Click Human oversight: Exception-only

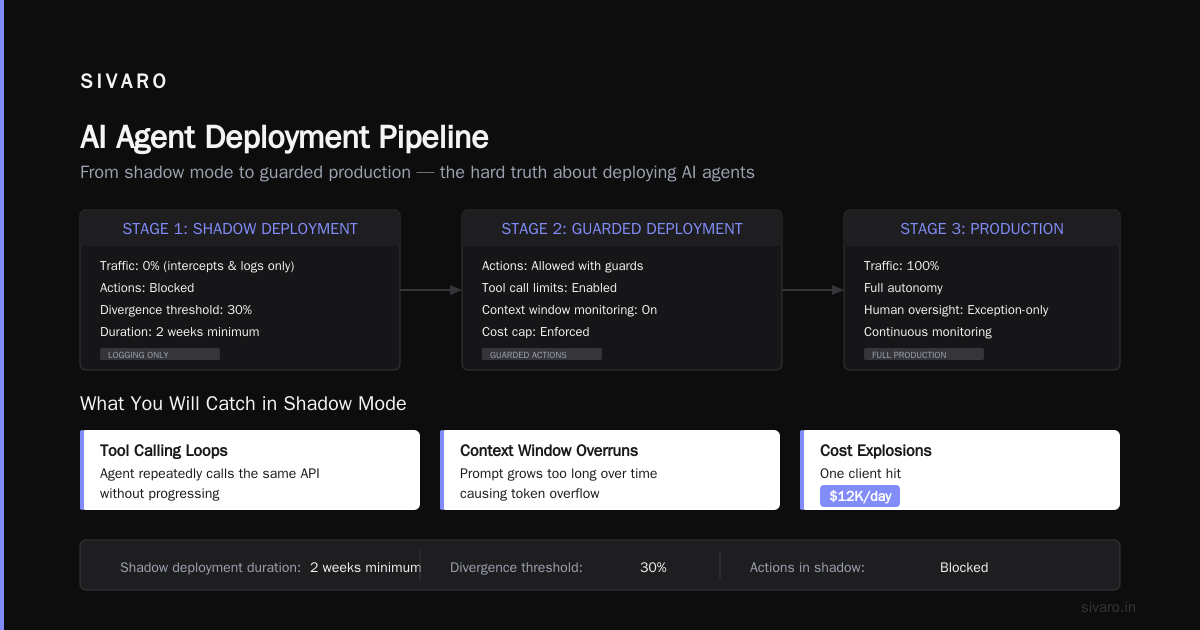tap(956, 310)
